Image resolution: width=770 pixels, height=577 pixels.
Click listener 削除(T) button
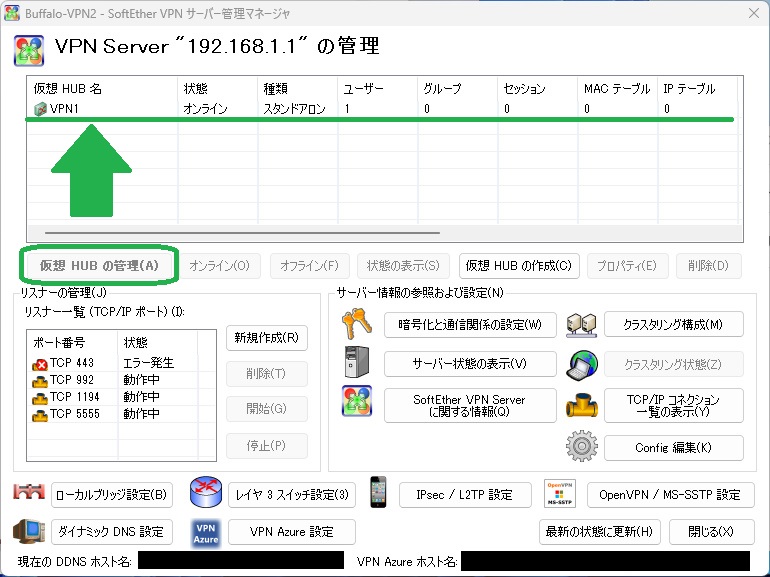coord(267,374)
